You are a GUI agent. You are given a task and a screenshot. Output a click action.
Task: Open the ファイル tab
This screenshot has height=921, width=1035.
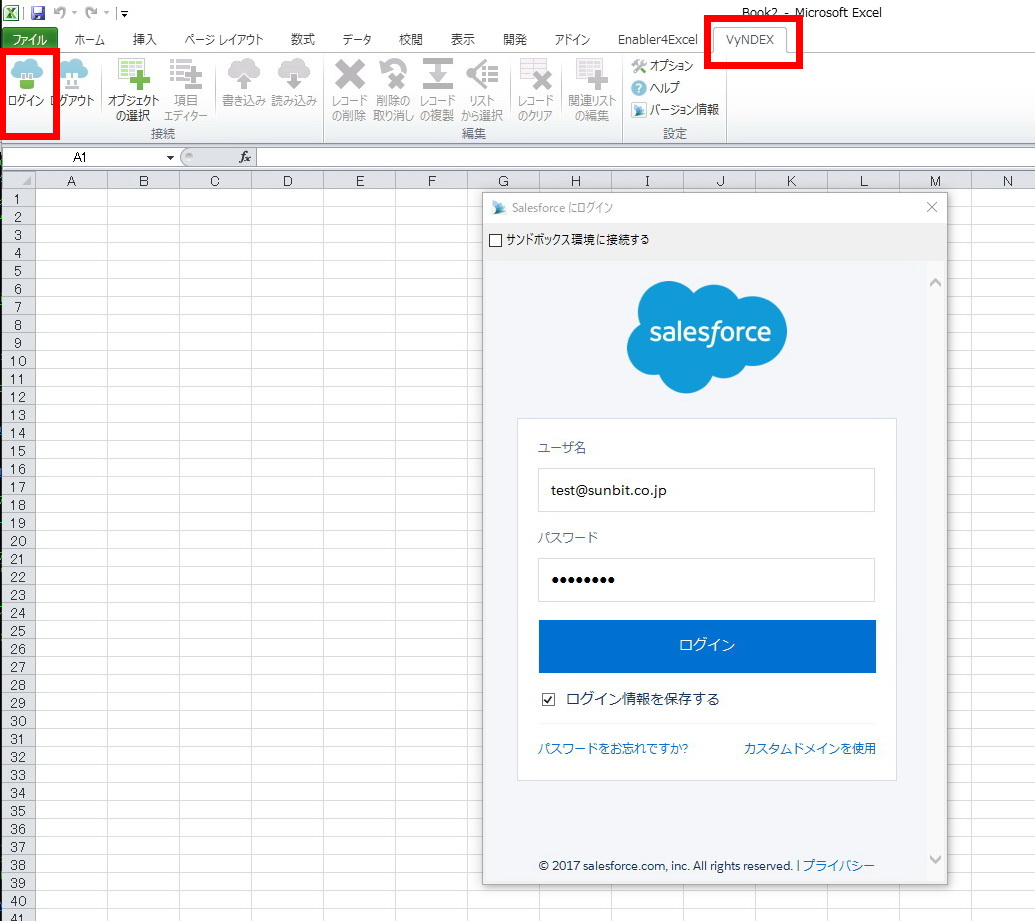pos(30,39)
